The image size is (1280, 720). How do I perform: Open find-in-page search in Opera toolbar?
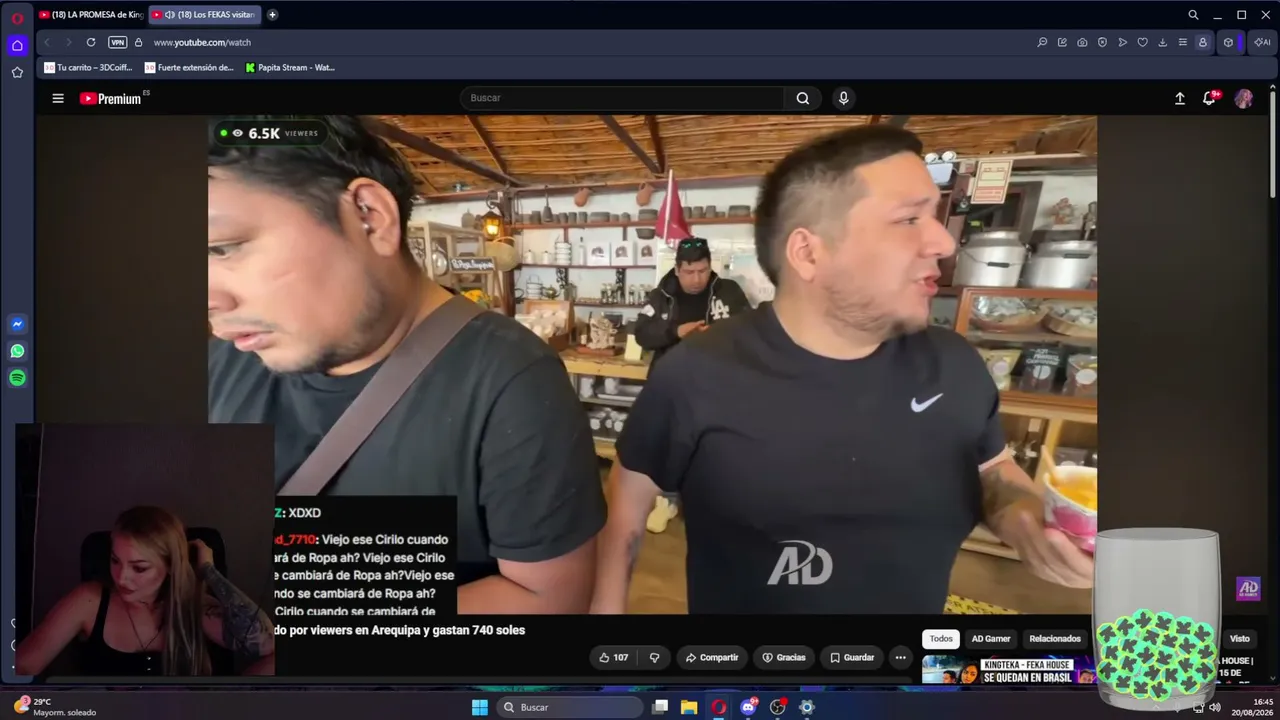pyautogui.click(x=1042, y=42)
